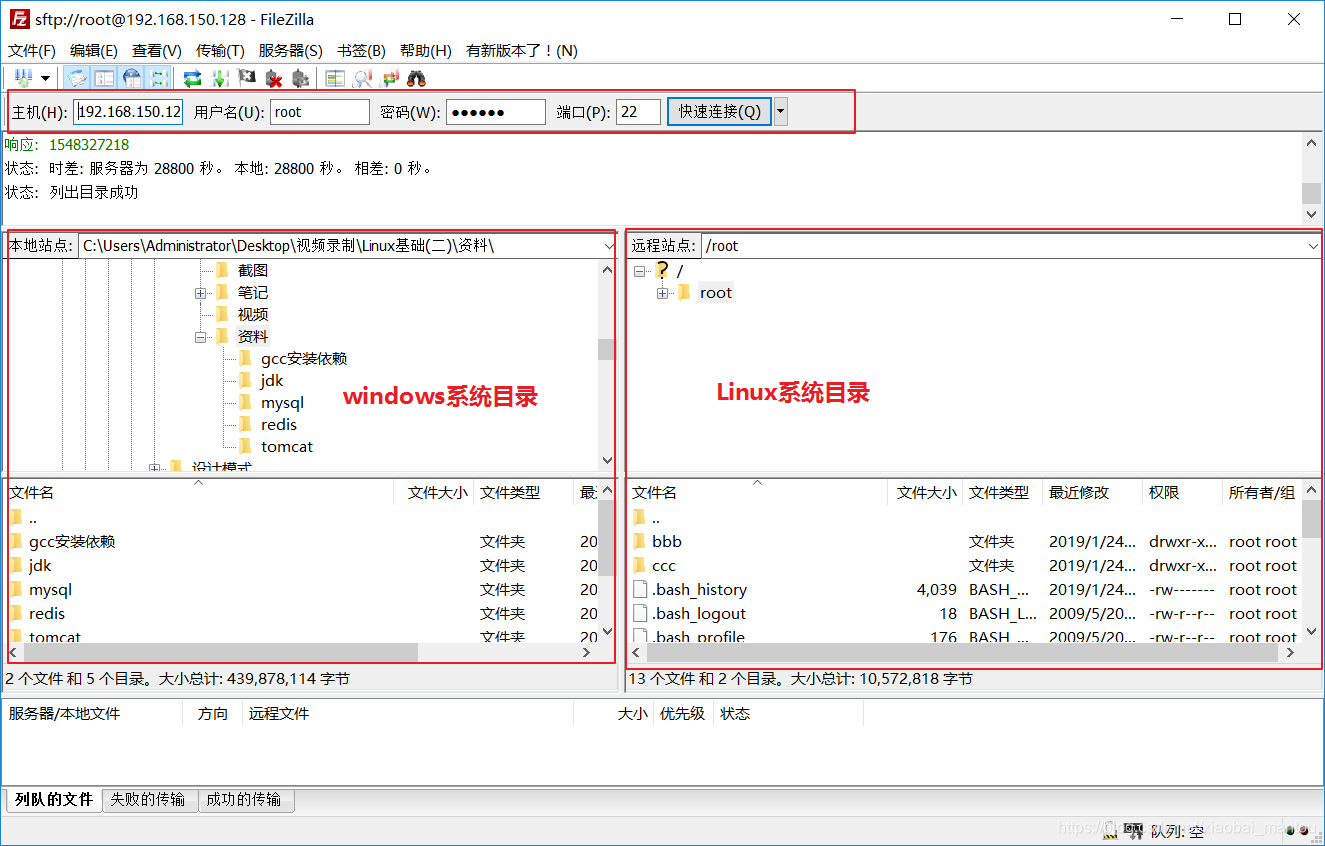
Task: Collapse the 资料 folder in local tree
Action: tap(201, 337)
